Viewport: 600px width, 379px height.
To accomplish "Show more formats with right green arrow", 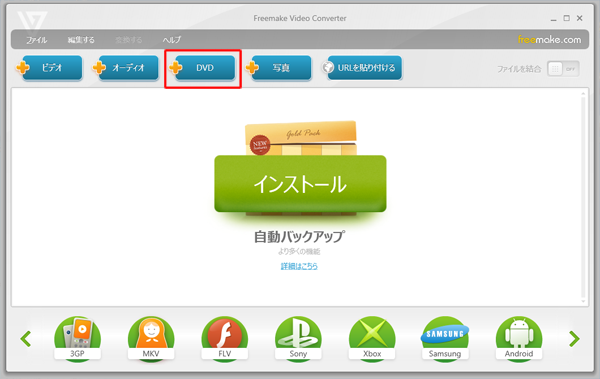I will pyautogui.click(x=574, y=339).
